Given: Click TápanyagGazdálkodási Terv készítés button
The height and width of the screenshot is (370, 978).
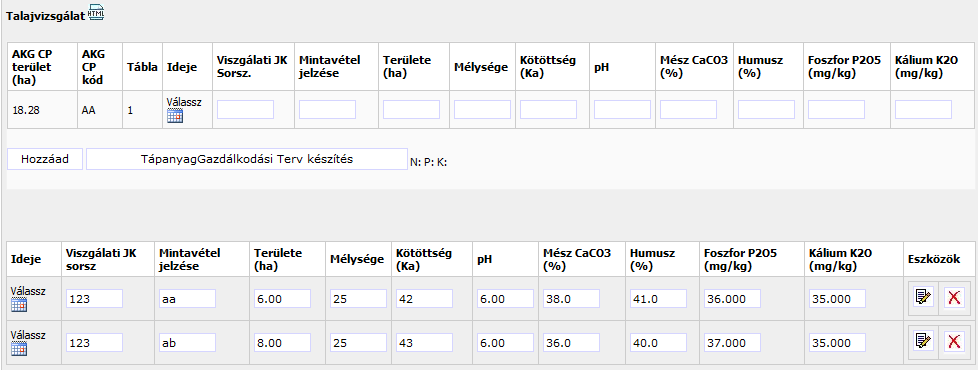Looking at the screenshot, I should click(x=247, y=159).
